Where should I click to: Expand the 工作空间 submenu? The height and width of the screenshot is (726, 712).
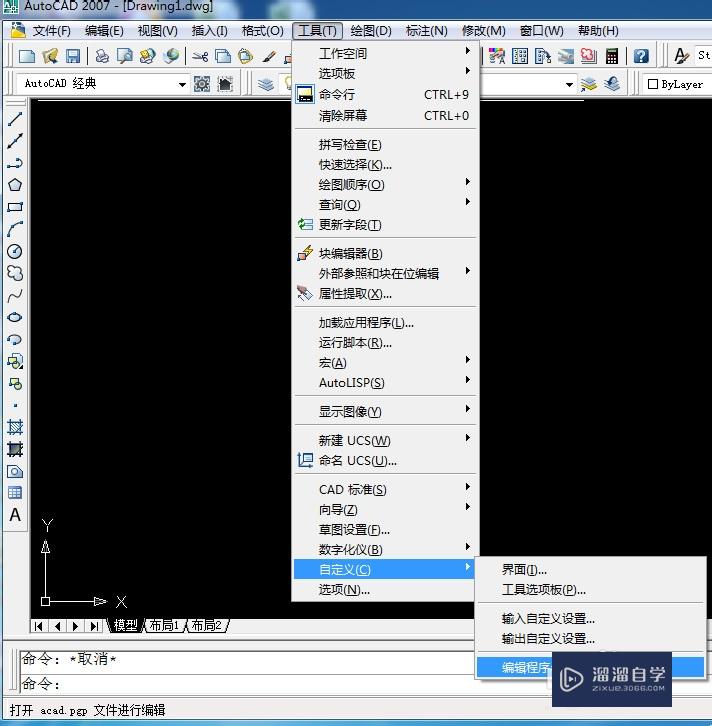point(385,53)
